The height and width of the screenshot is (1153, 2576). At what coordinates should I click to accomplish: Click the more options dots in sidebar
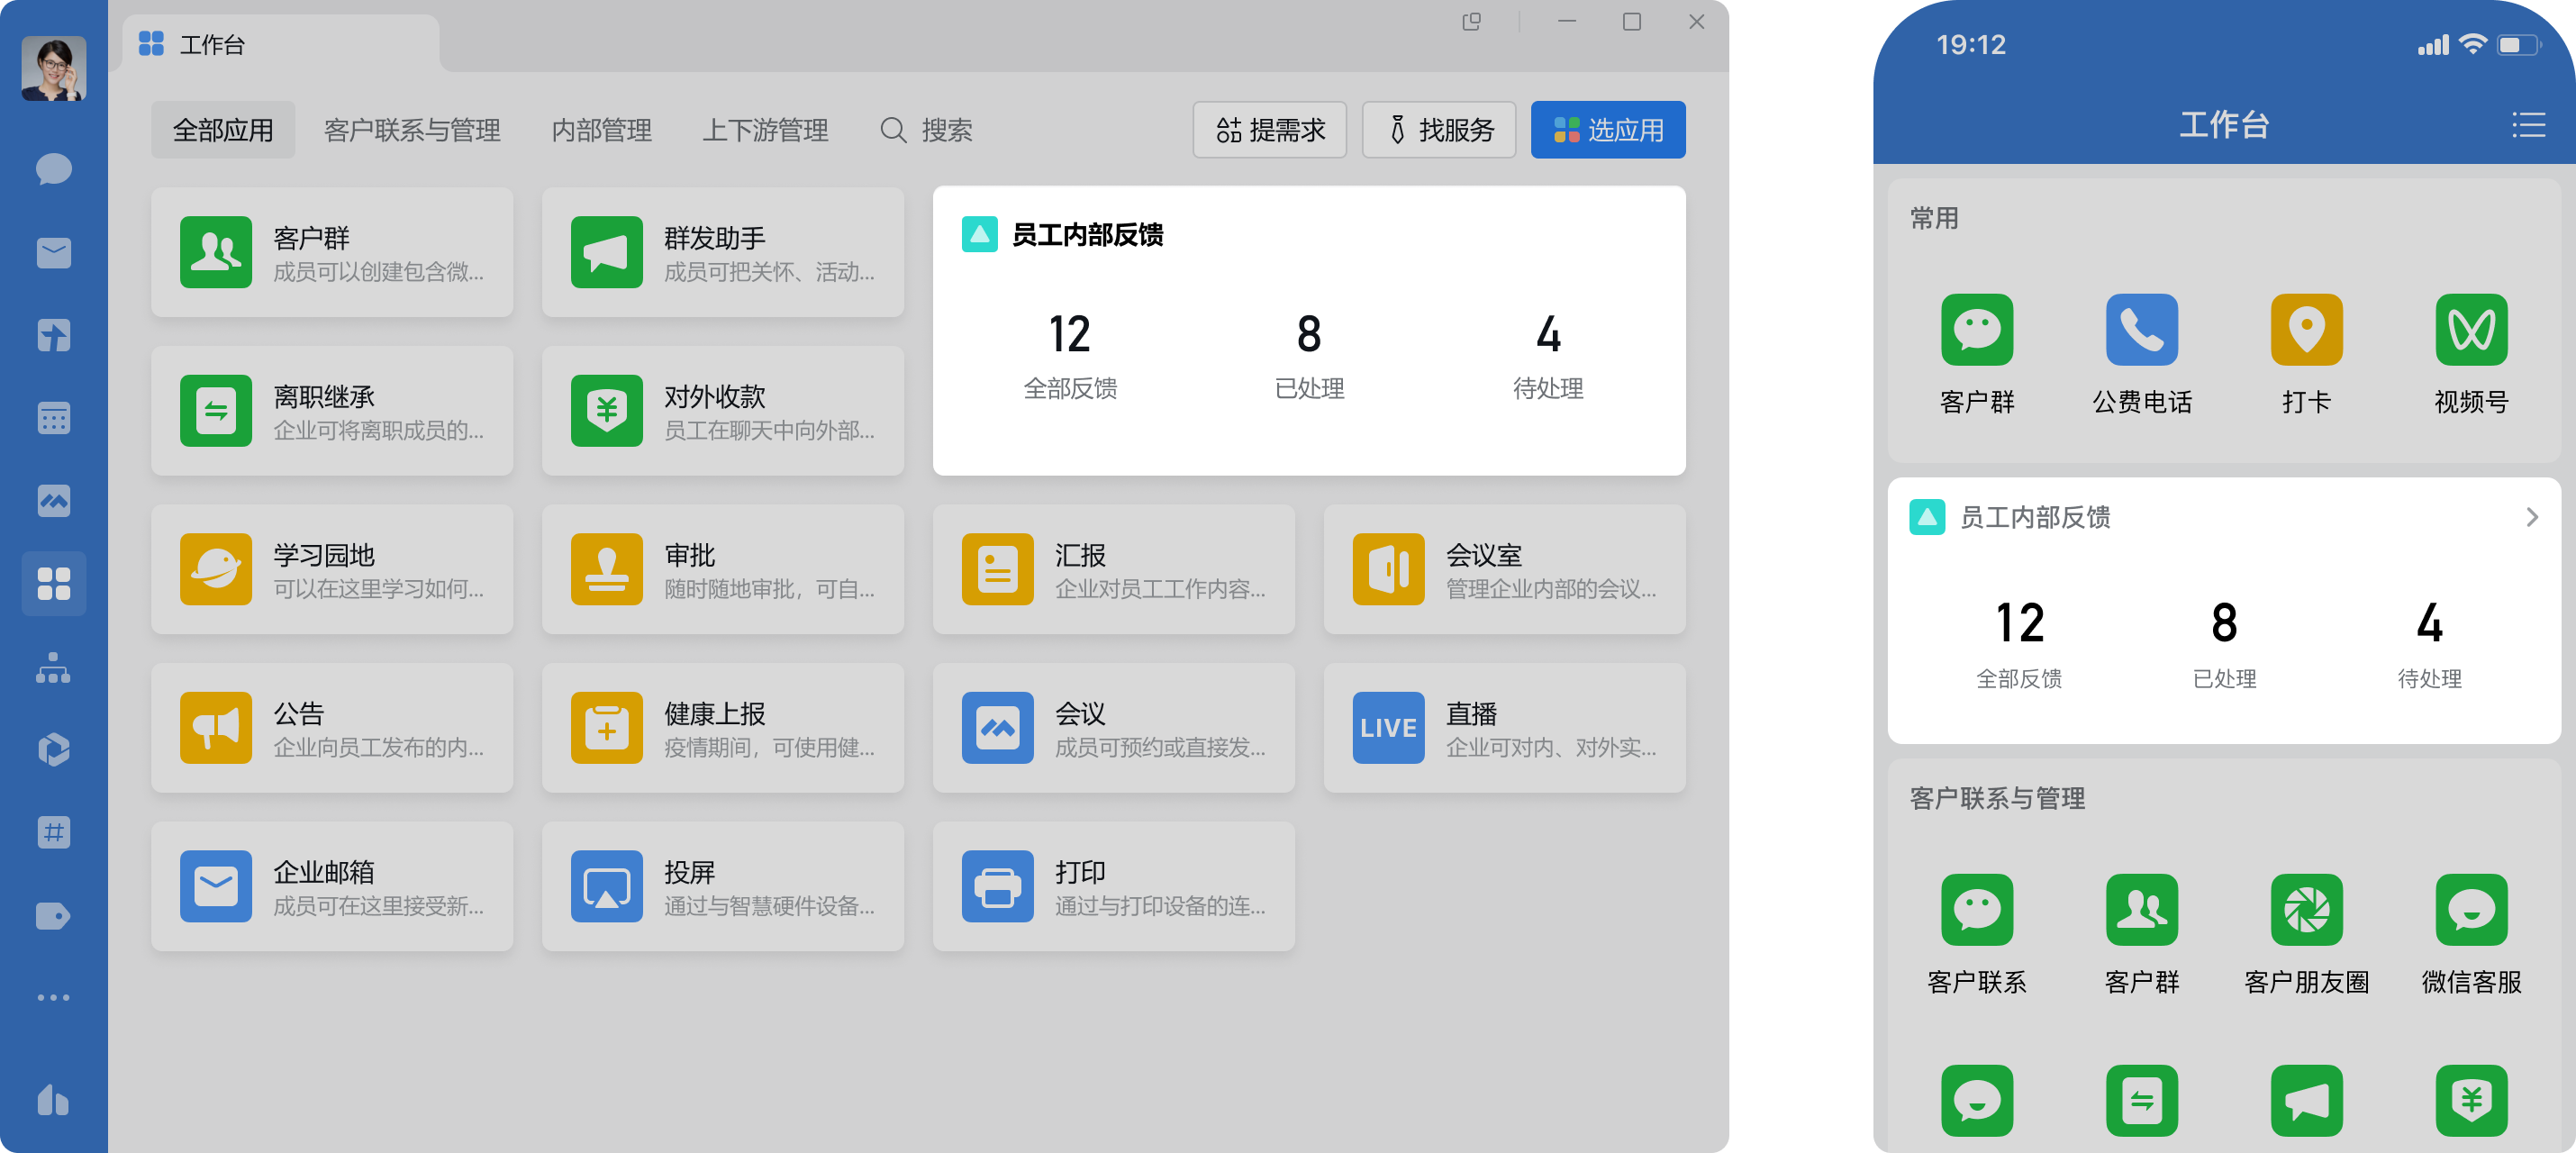point(53,997)
